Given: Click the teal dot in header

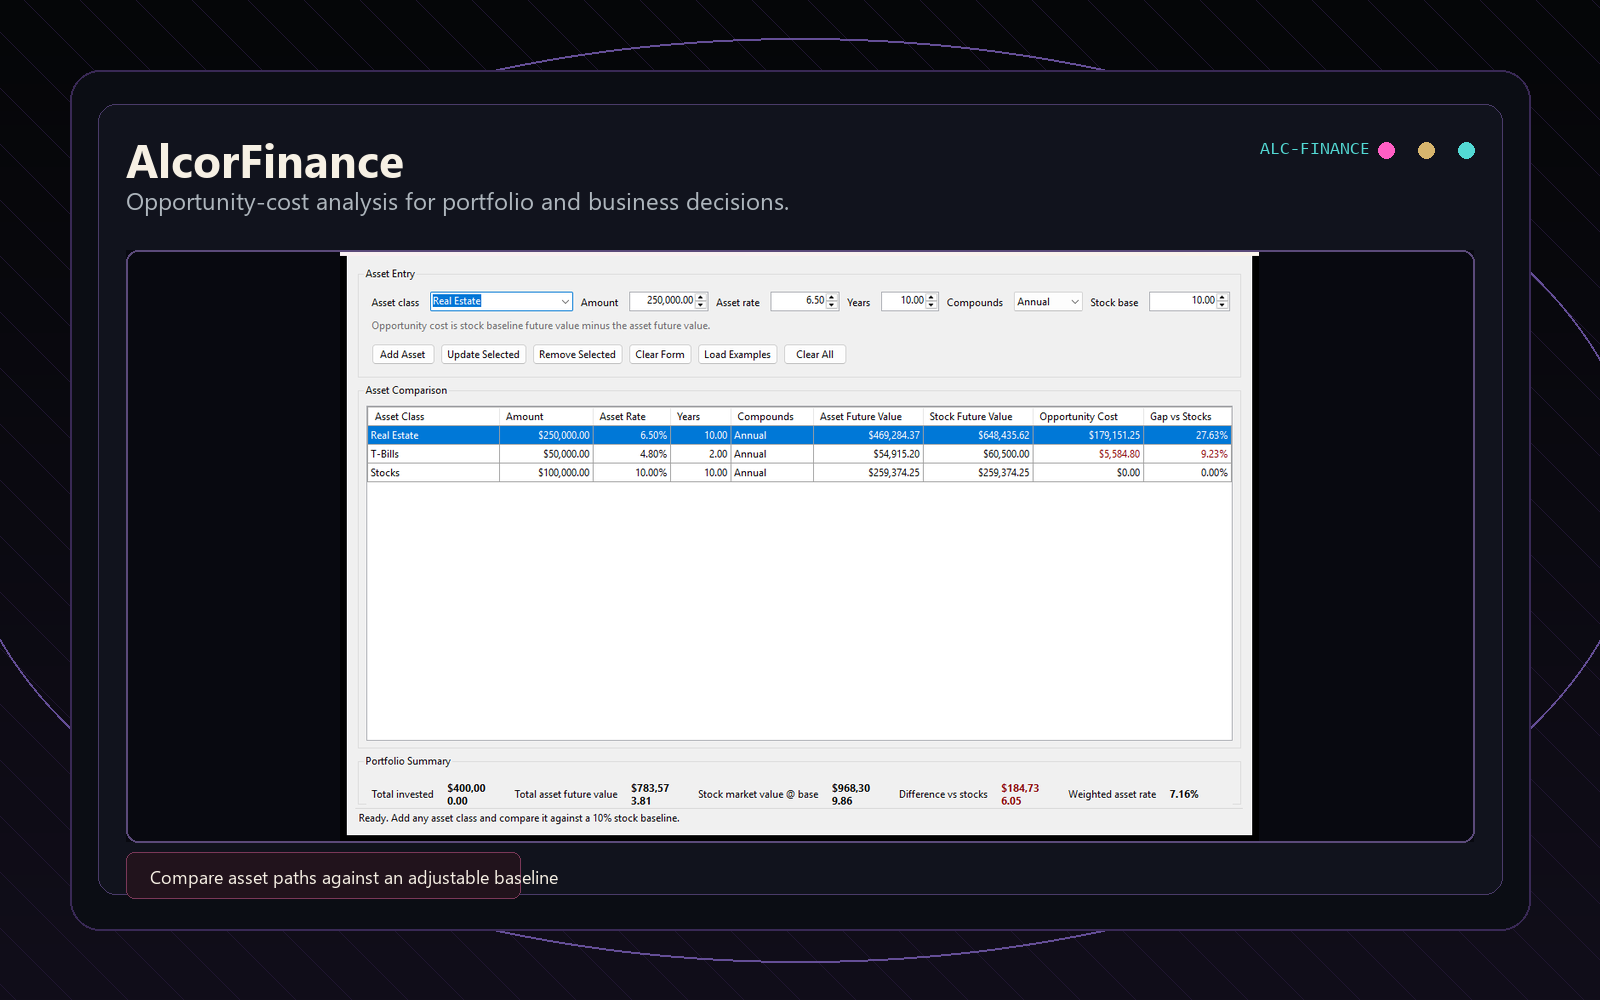Looking at the screenshot, I should [1466, 150].
